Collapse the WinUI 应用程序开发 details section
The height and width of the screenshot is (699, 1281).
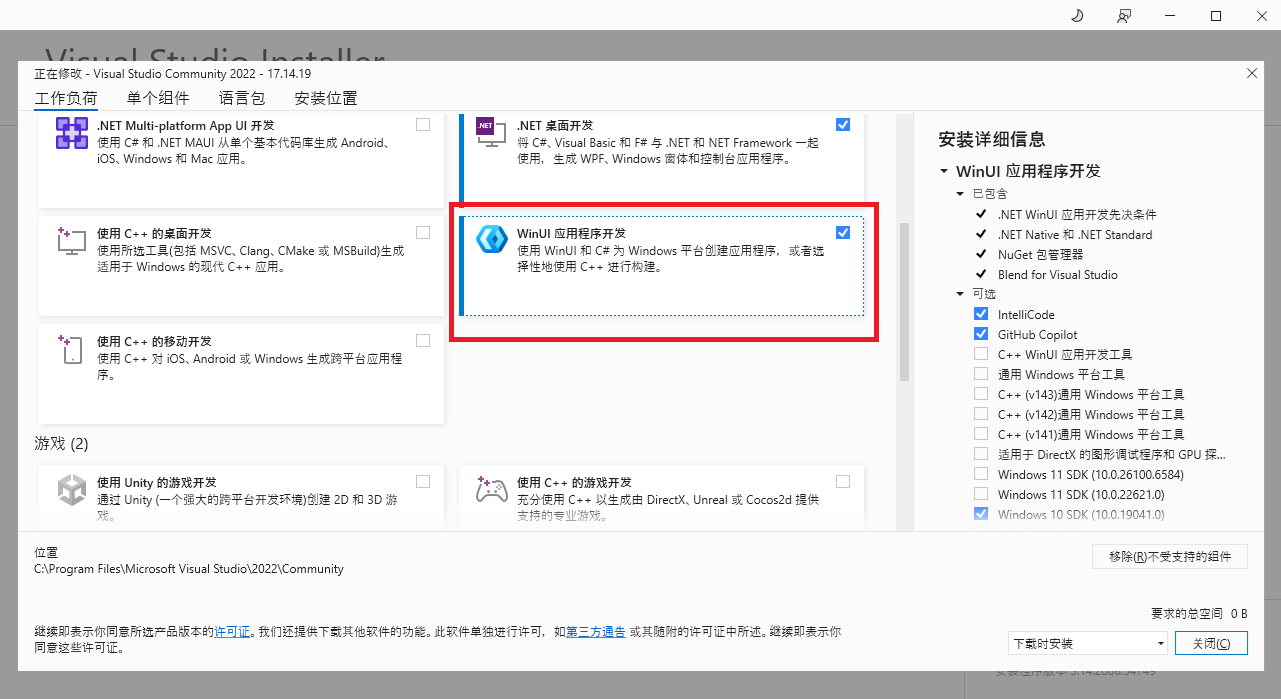944,172
